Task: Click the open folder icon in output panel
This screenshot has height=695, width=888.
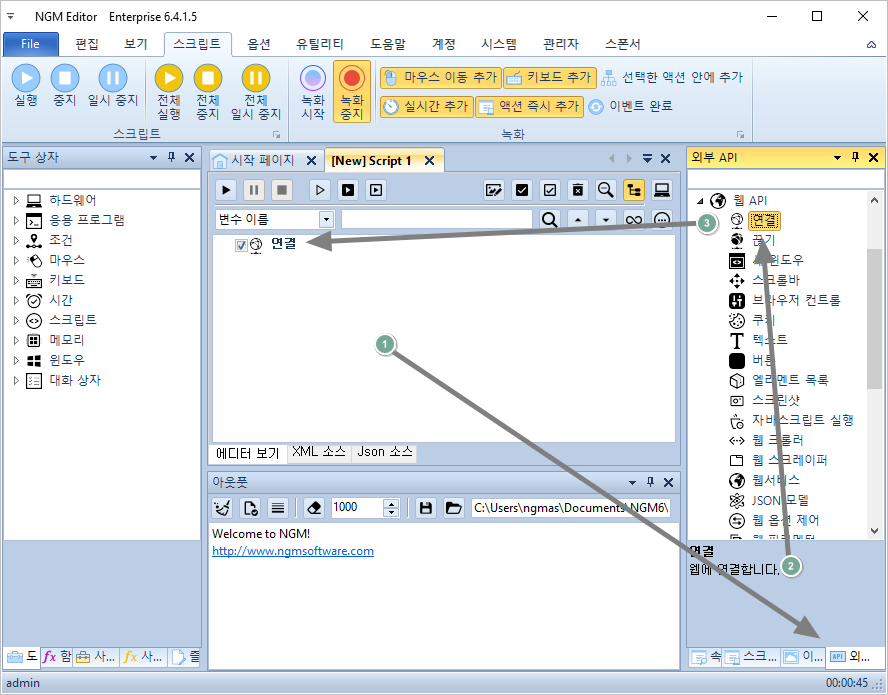Action: (x=453, y=508)
